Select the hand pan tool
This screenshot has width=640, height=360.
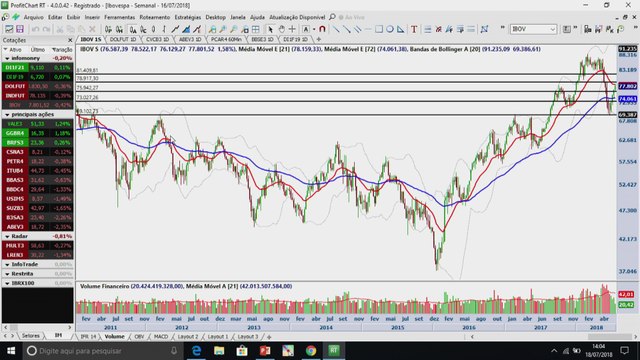click(x=281, y=29)
